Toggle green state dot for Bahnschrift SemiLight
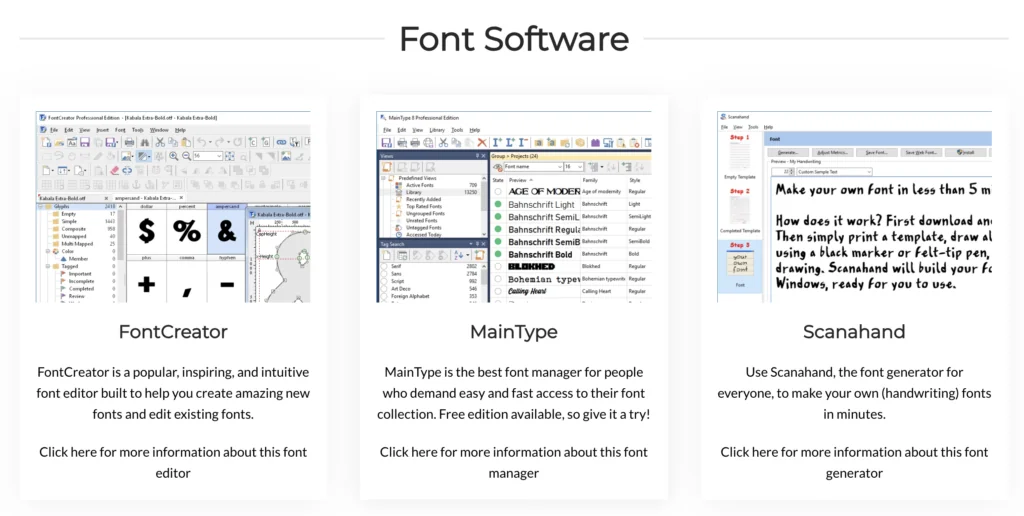This screenshot has width=1024, height=516. tap(498, 217)
